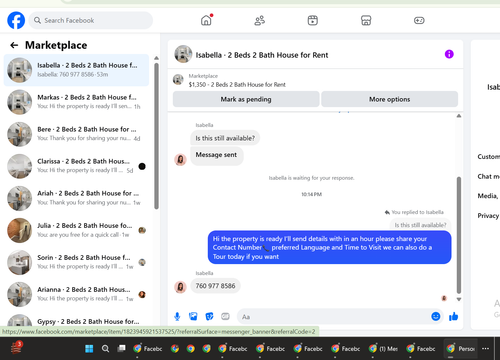
Task: Click the chat scrollbar down arrow
Action: click(x=459, y=299)
